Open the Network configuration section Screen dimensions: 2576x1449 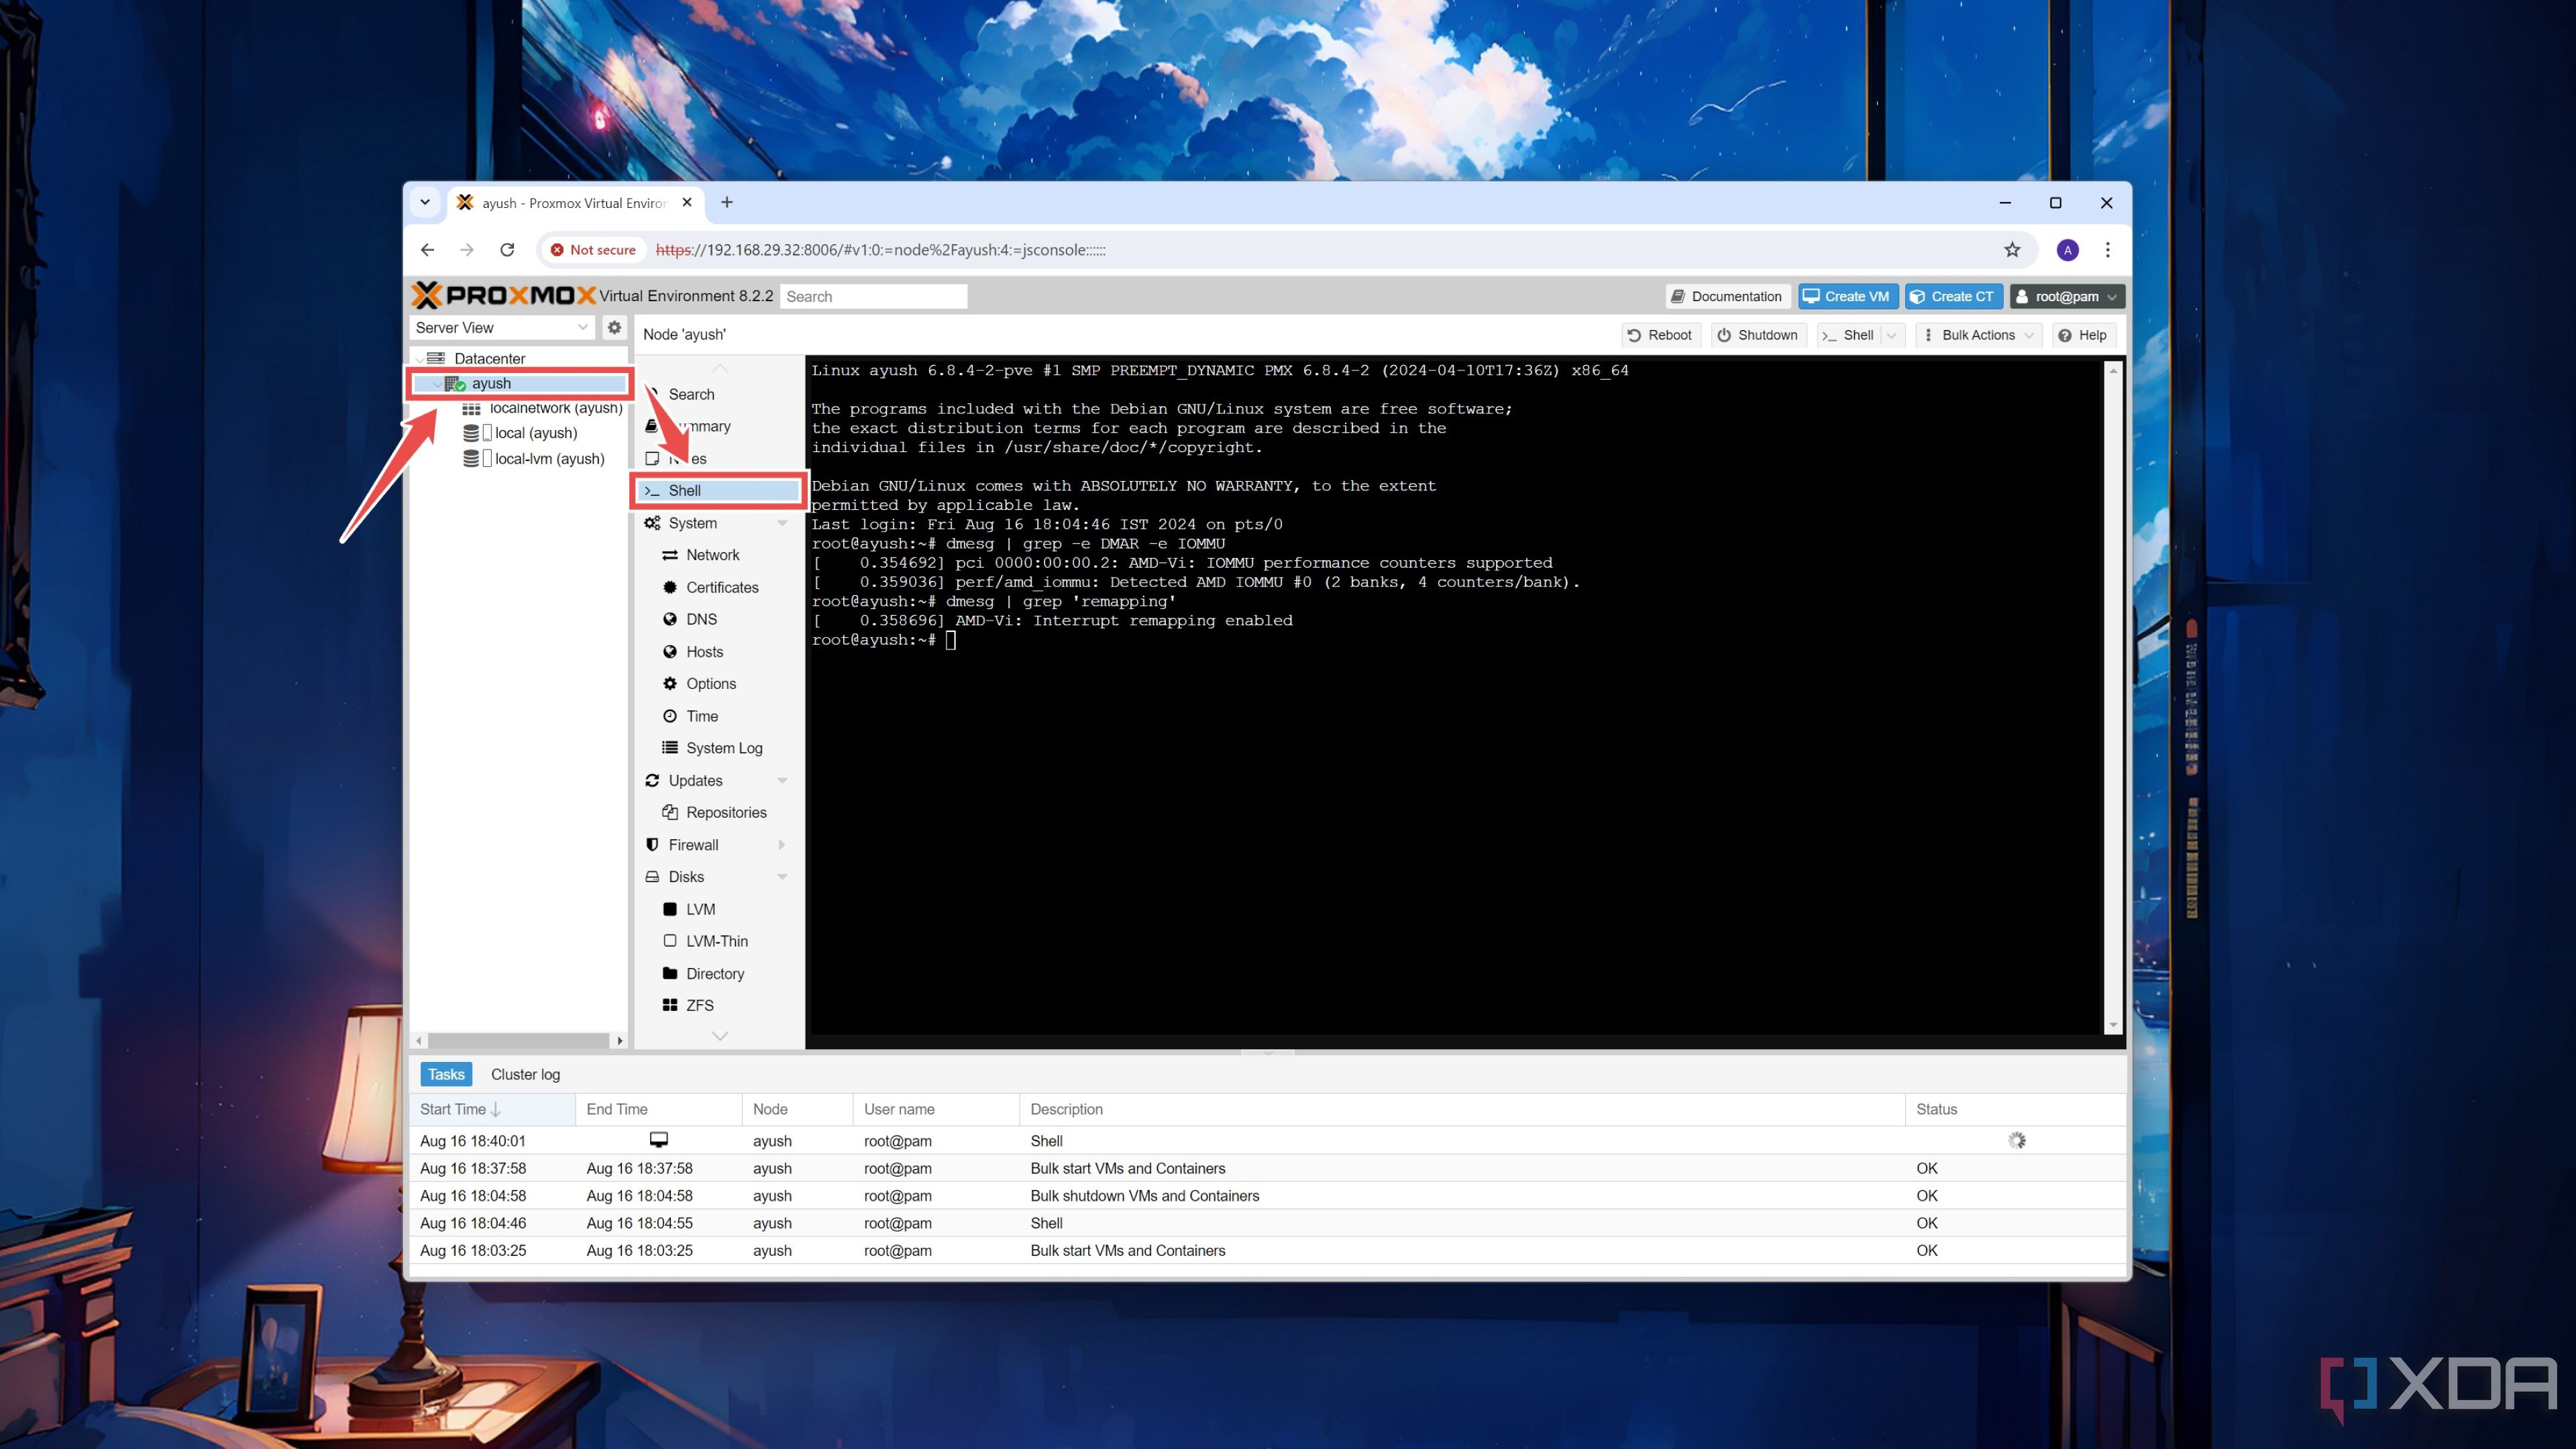(711, 553)
